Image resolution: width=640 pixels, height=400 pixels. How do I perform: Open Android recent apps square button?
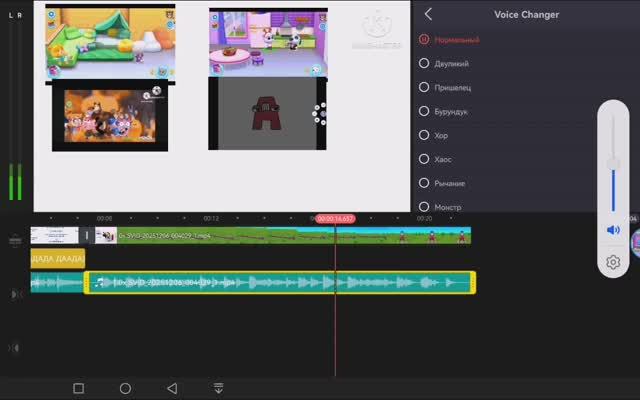pyautogui.click(x=78, y=388)
